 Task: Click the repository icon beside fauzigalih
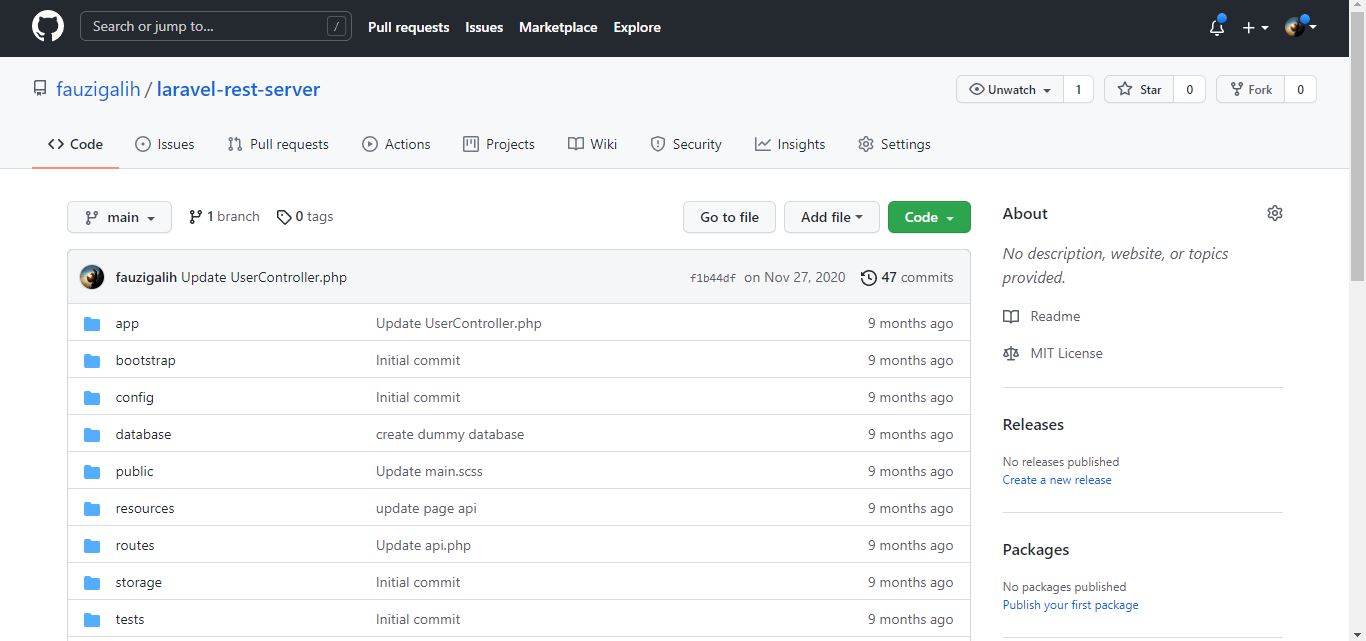pos(40,89)
